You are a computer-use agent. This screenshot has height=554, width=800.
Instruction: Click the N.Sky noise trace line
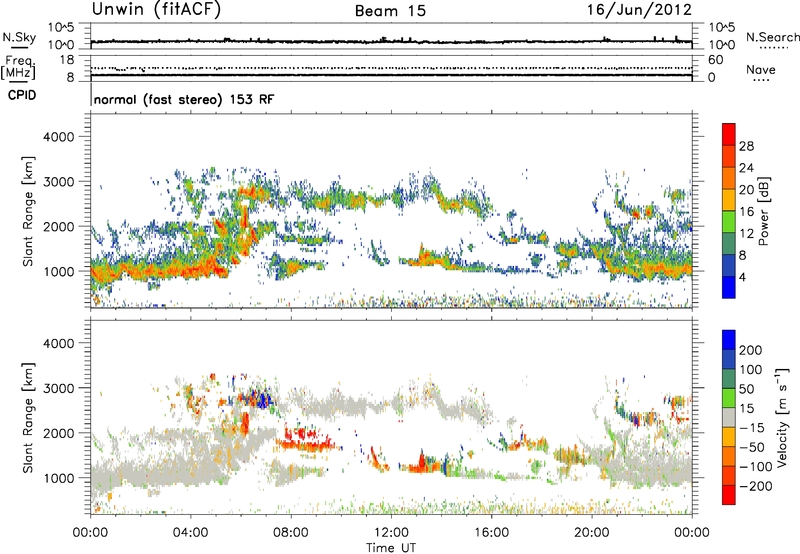click(391, 41)
